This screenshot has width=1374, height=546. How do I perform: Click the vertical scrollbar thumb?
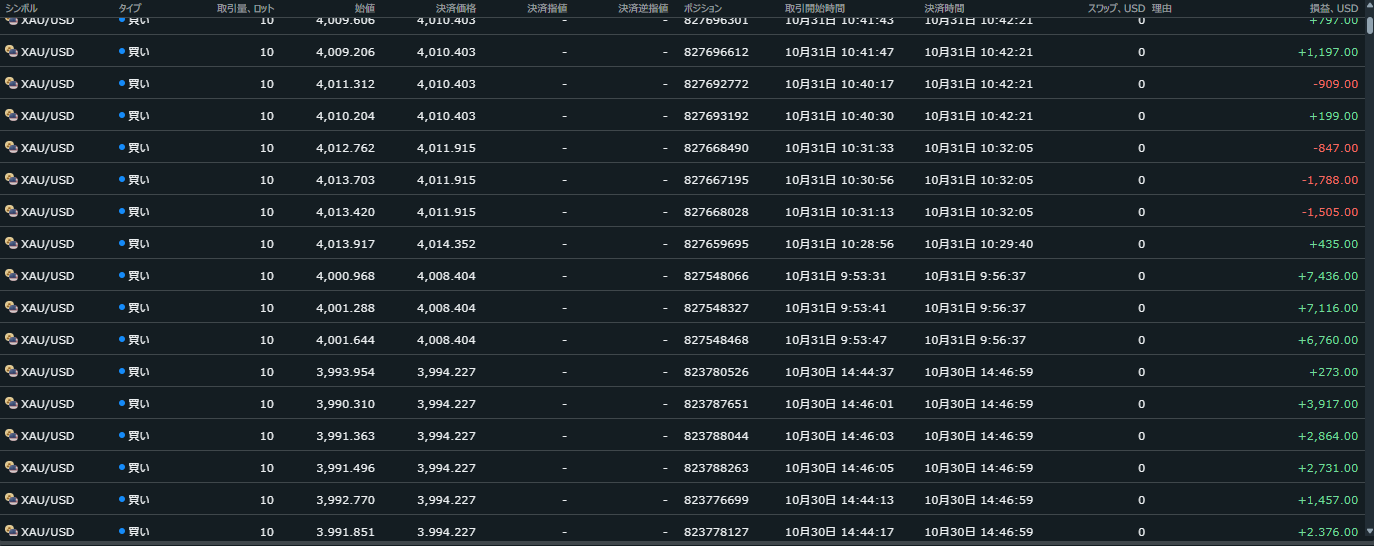[1369, 24]
